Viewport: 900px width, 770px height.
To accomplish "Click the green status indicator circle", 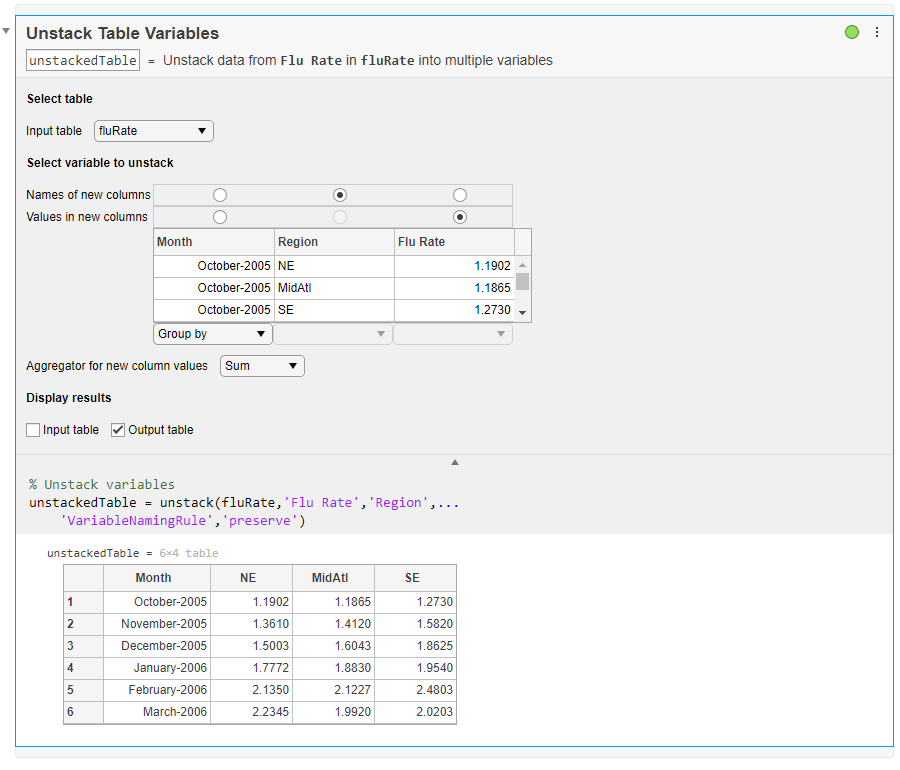I will pyautogui.click(x=852, y=32).
